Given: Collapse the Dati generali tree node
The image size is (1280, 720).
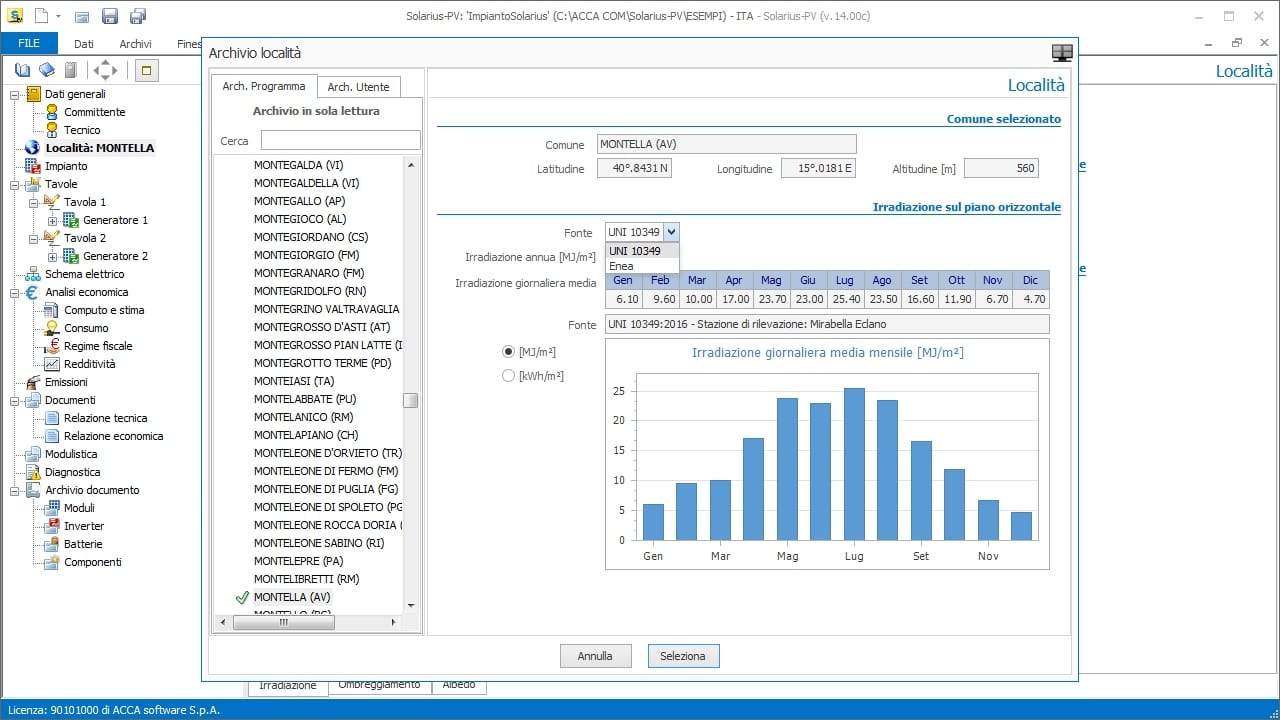Looking at the screenshot, I should pyautogui.click(x=15, y=94).
